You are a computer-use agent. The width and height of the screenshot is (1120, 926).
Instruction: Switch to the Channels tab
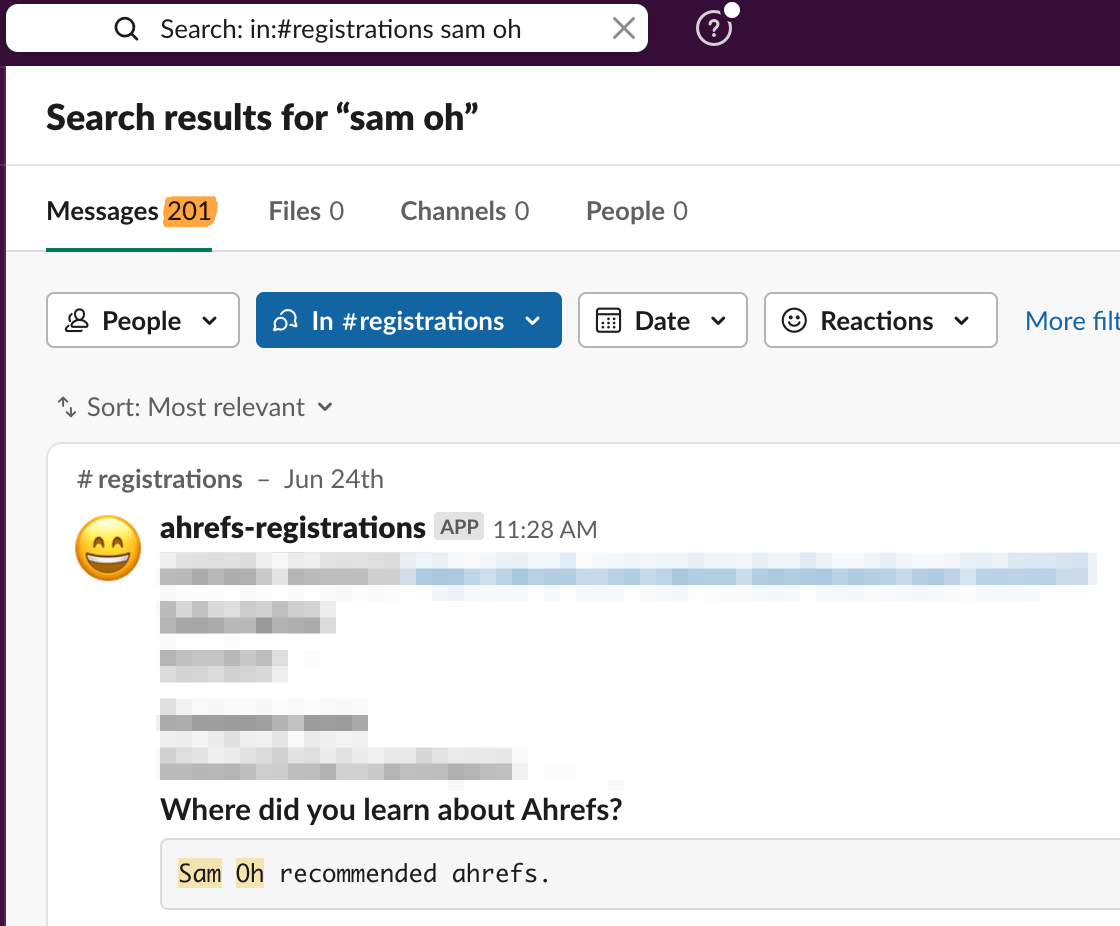click(464, 212)
